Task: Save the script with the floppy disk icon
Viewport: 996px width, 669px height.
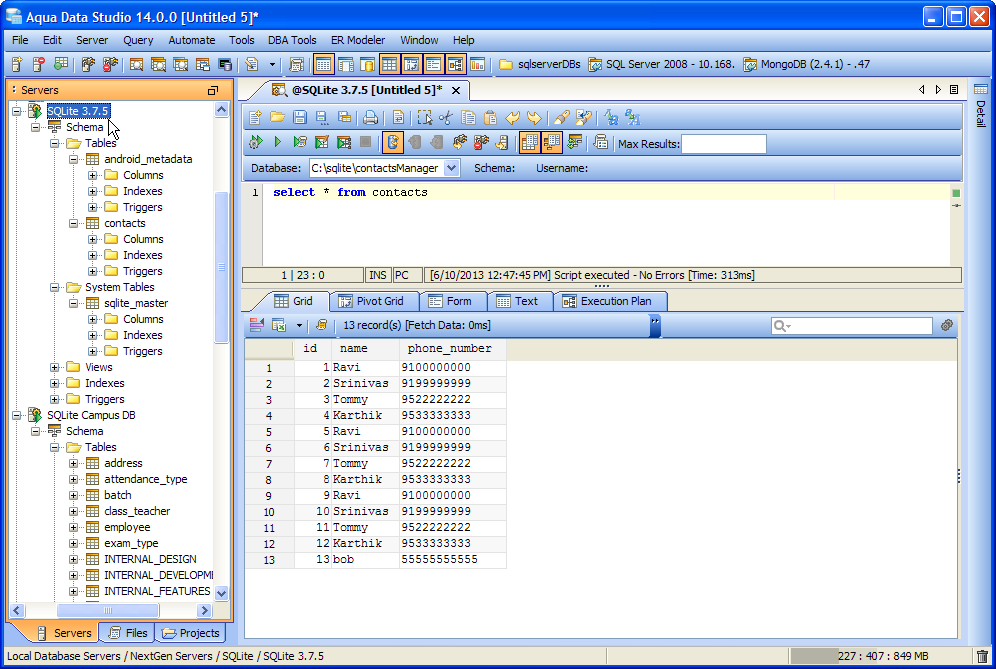Action: point(300,118)
